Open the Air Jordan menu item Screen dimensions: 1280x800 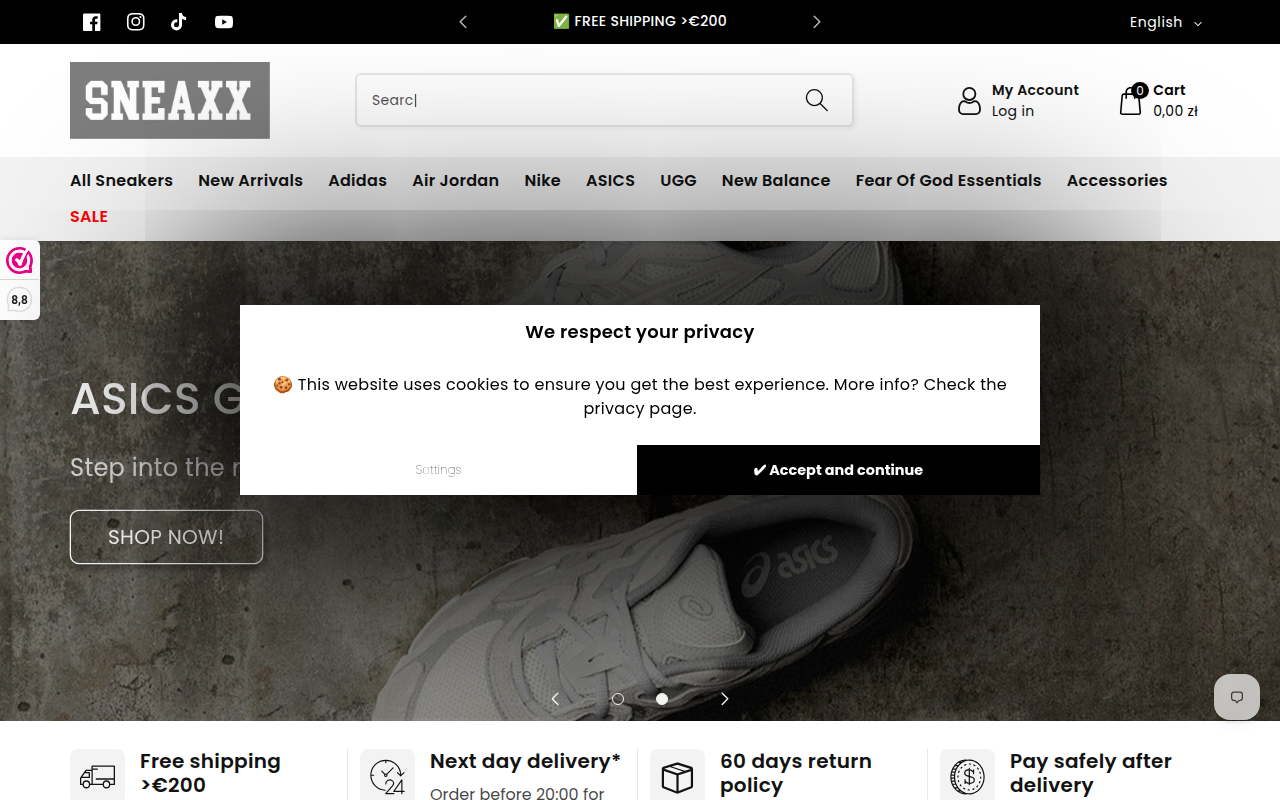pos(455,181)
